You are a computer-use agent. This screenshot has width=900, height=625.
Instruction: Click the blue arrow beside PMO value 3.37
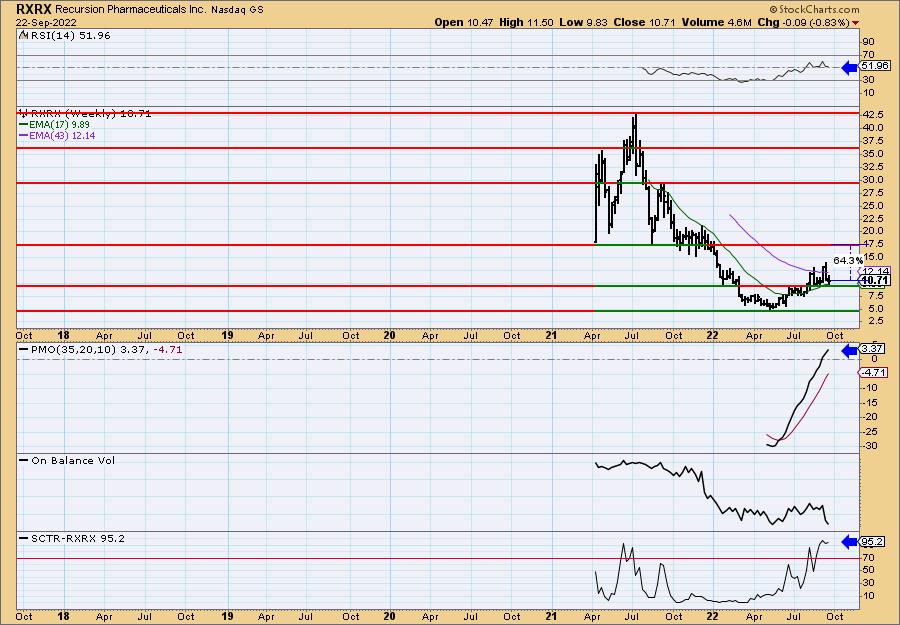(849, 351)
